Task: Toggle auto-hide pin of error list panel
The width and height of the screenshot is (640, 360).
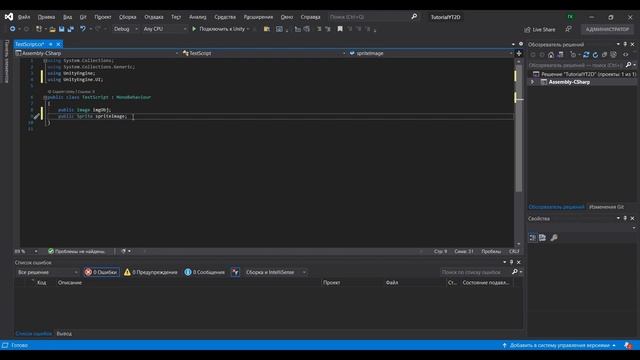Action: pyautogui.click(x=511, y=262)
